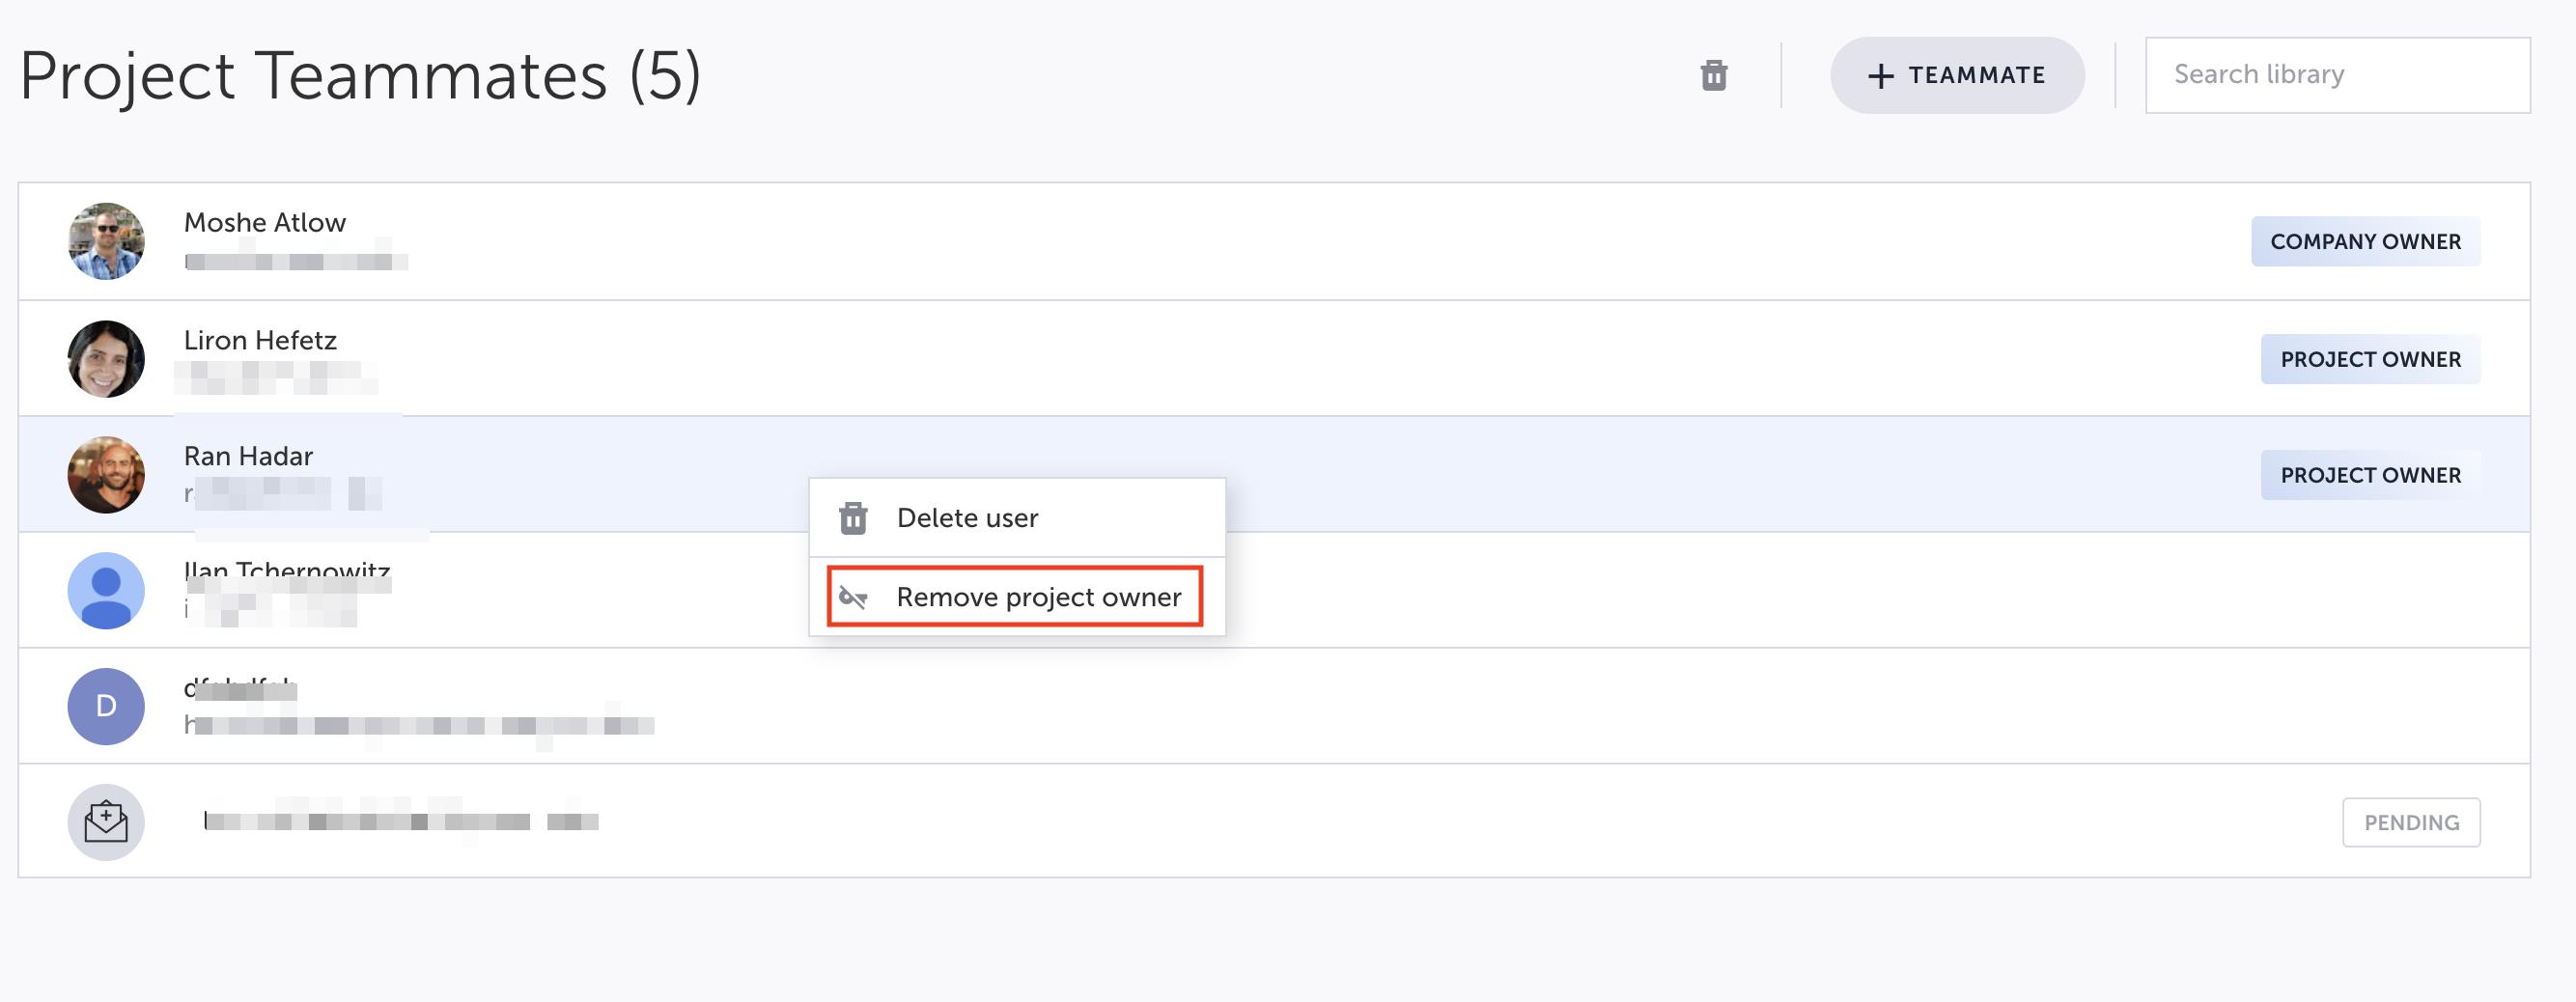Image resolution: width=2576 pixels, height=1002 pixels.
Task: Focus the Search library input field
Action: [x=2337, y=75]
